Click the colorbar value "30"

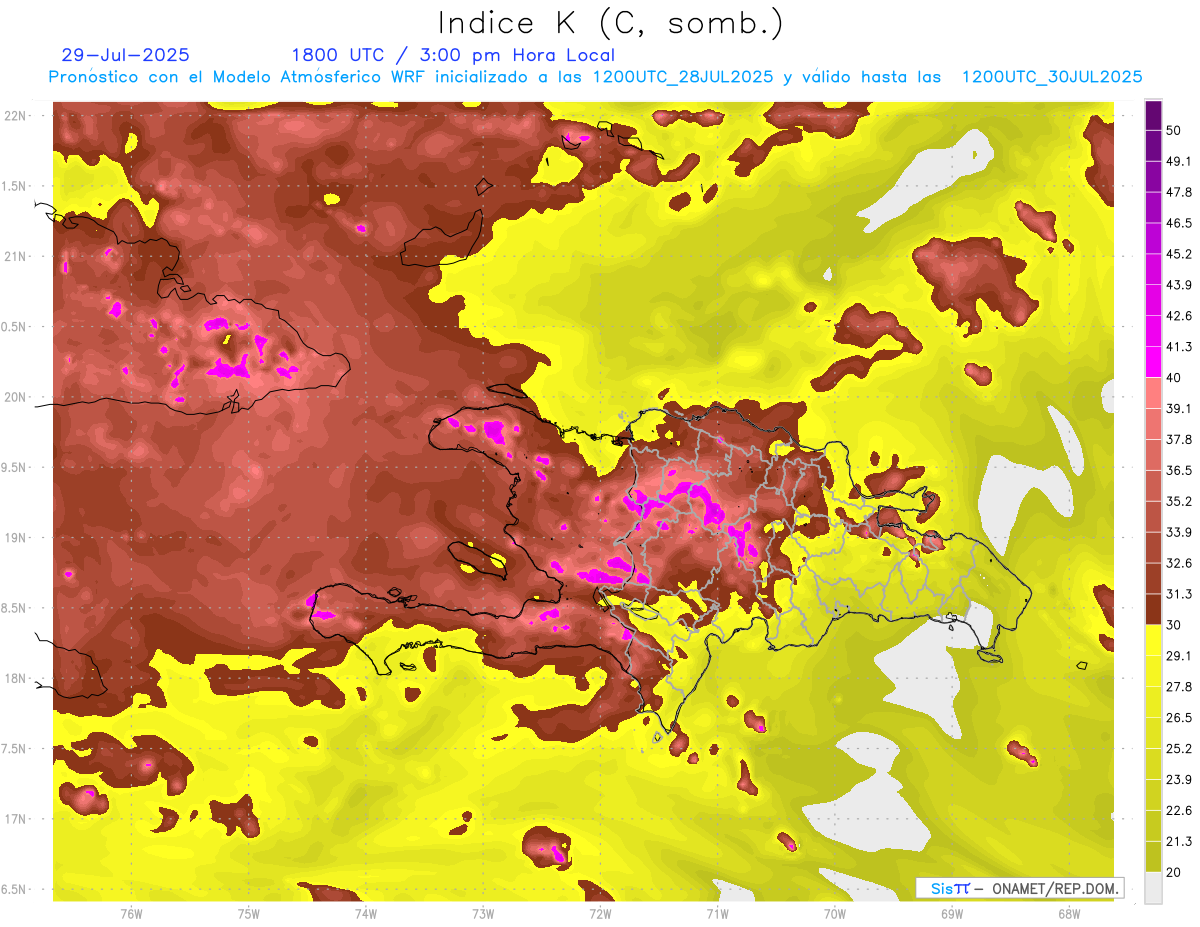(x=1174, y=625)
